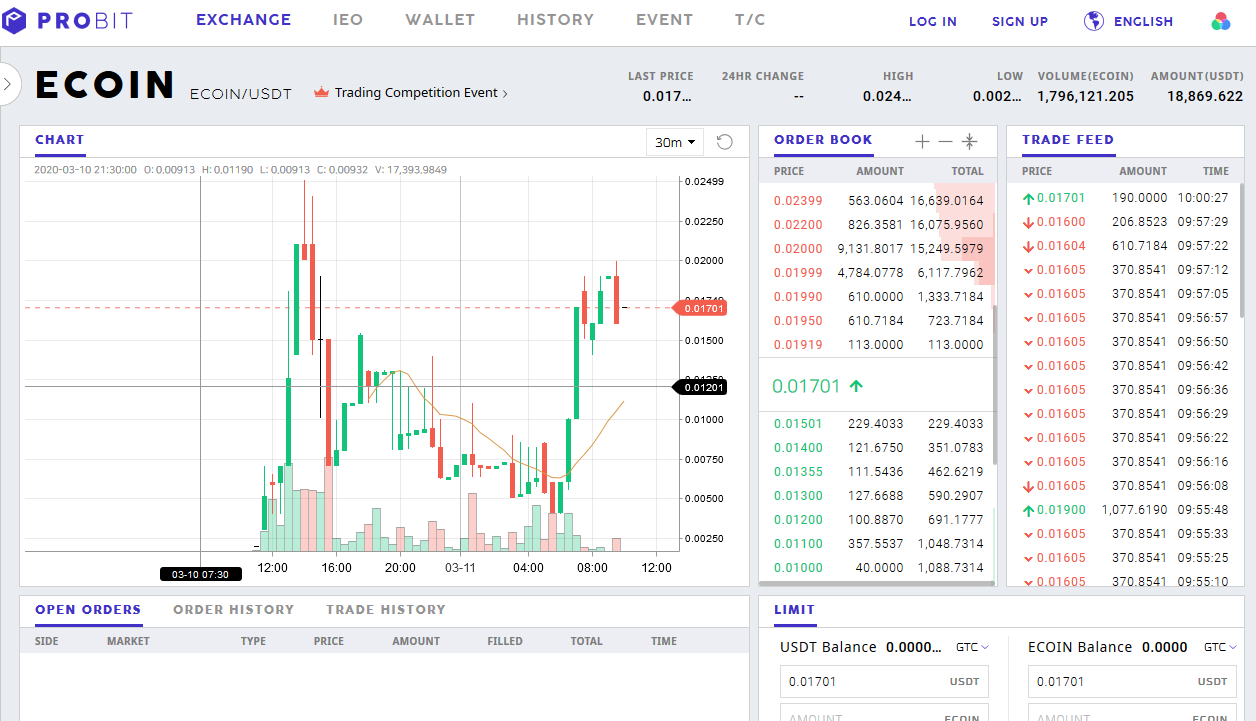Click the SIGN UP link
Screen dimensions: 1256x721
click(x=1020, y=21)
